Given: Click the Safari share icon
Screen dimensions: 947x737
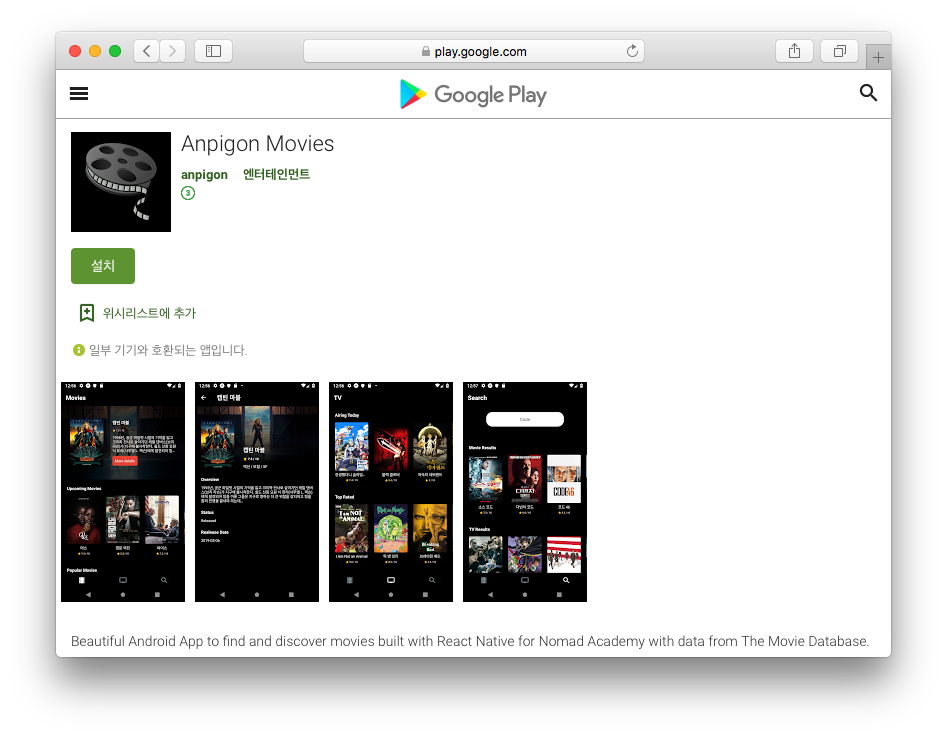Looking at the screenshot, I should tap(794, 51).
